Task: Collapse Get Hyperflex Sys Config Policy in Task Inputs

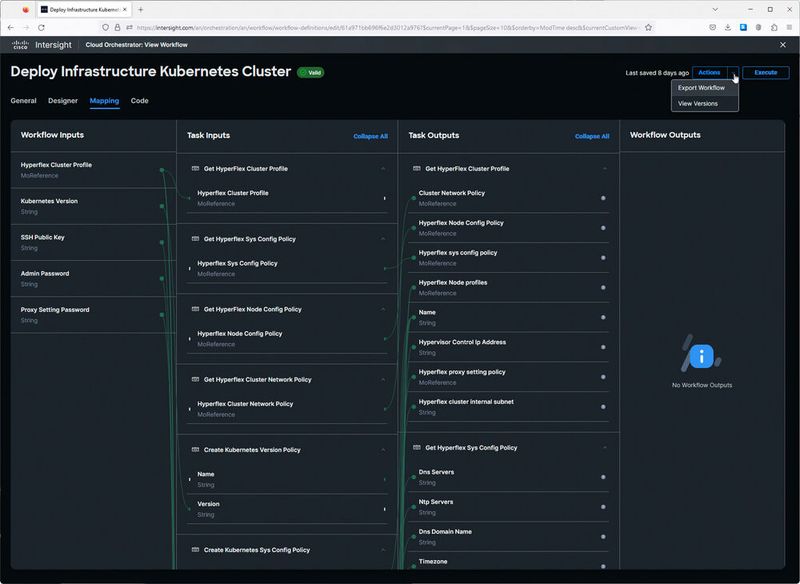Action: [x=383, y=239]
